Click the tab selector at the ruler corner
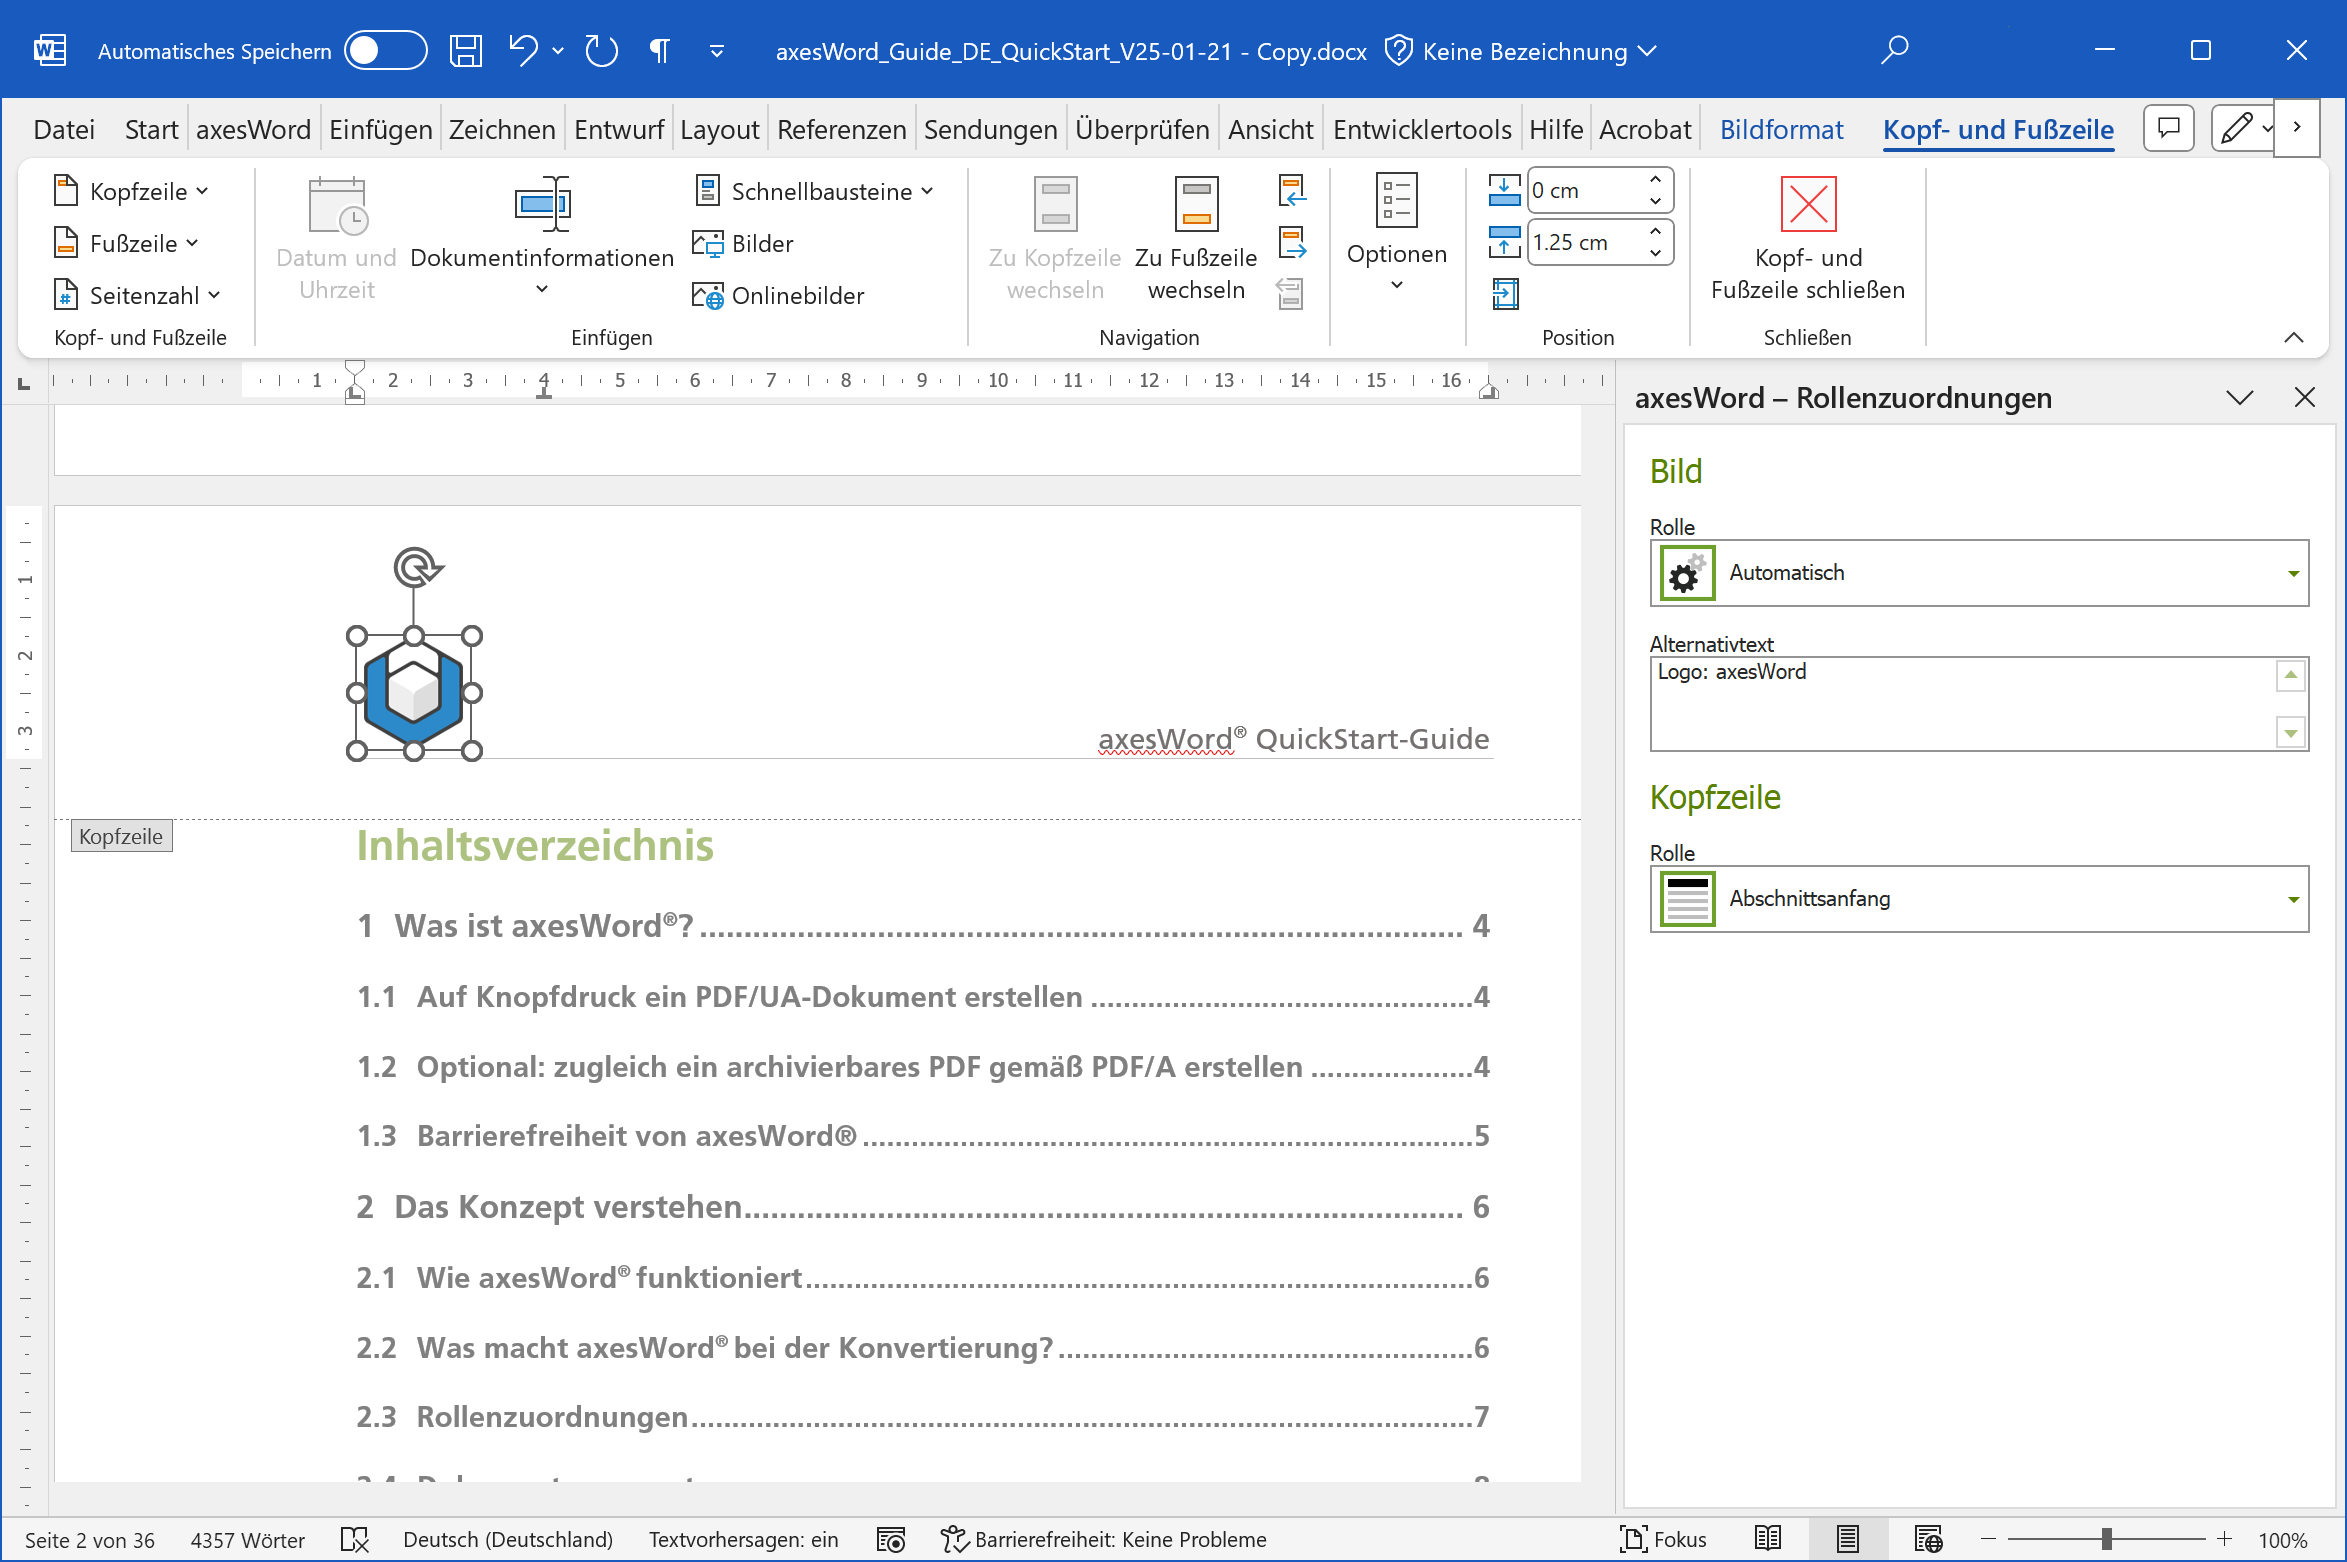 pos(24,382)
